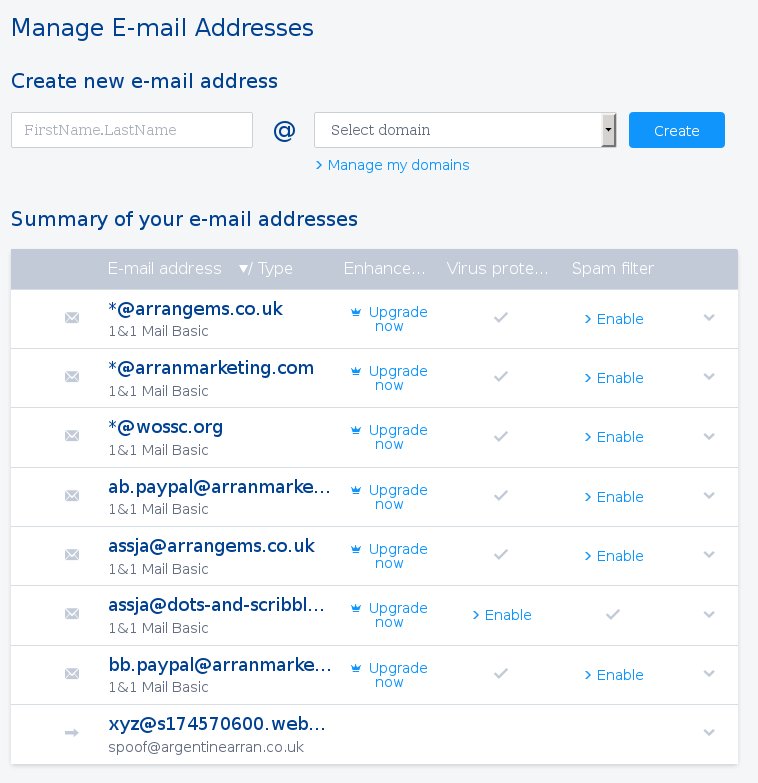
Task: Click the envelope icon beside *@arrangems.co.uk
Action: click(72, 318)
